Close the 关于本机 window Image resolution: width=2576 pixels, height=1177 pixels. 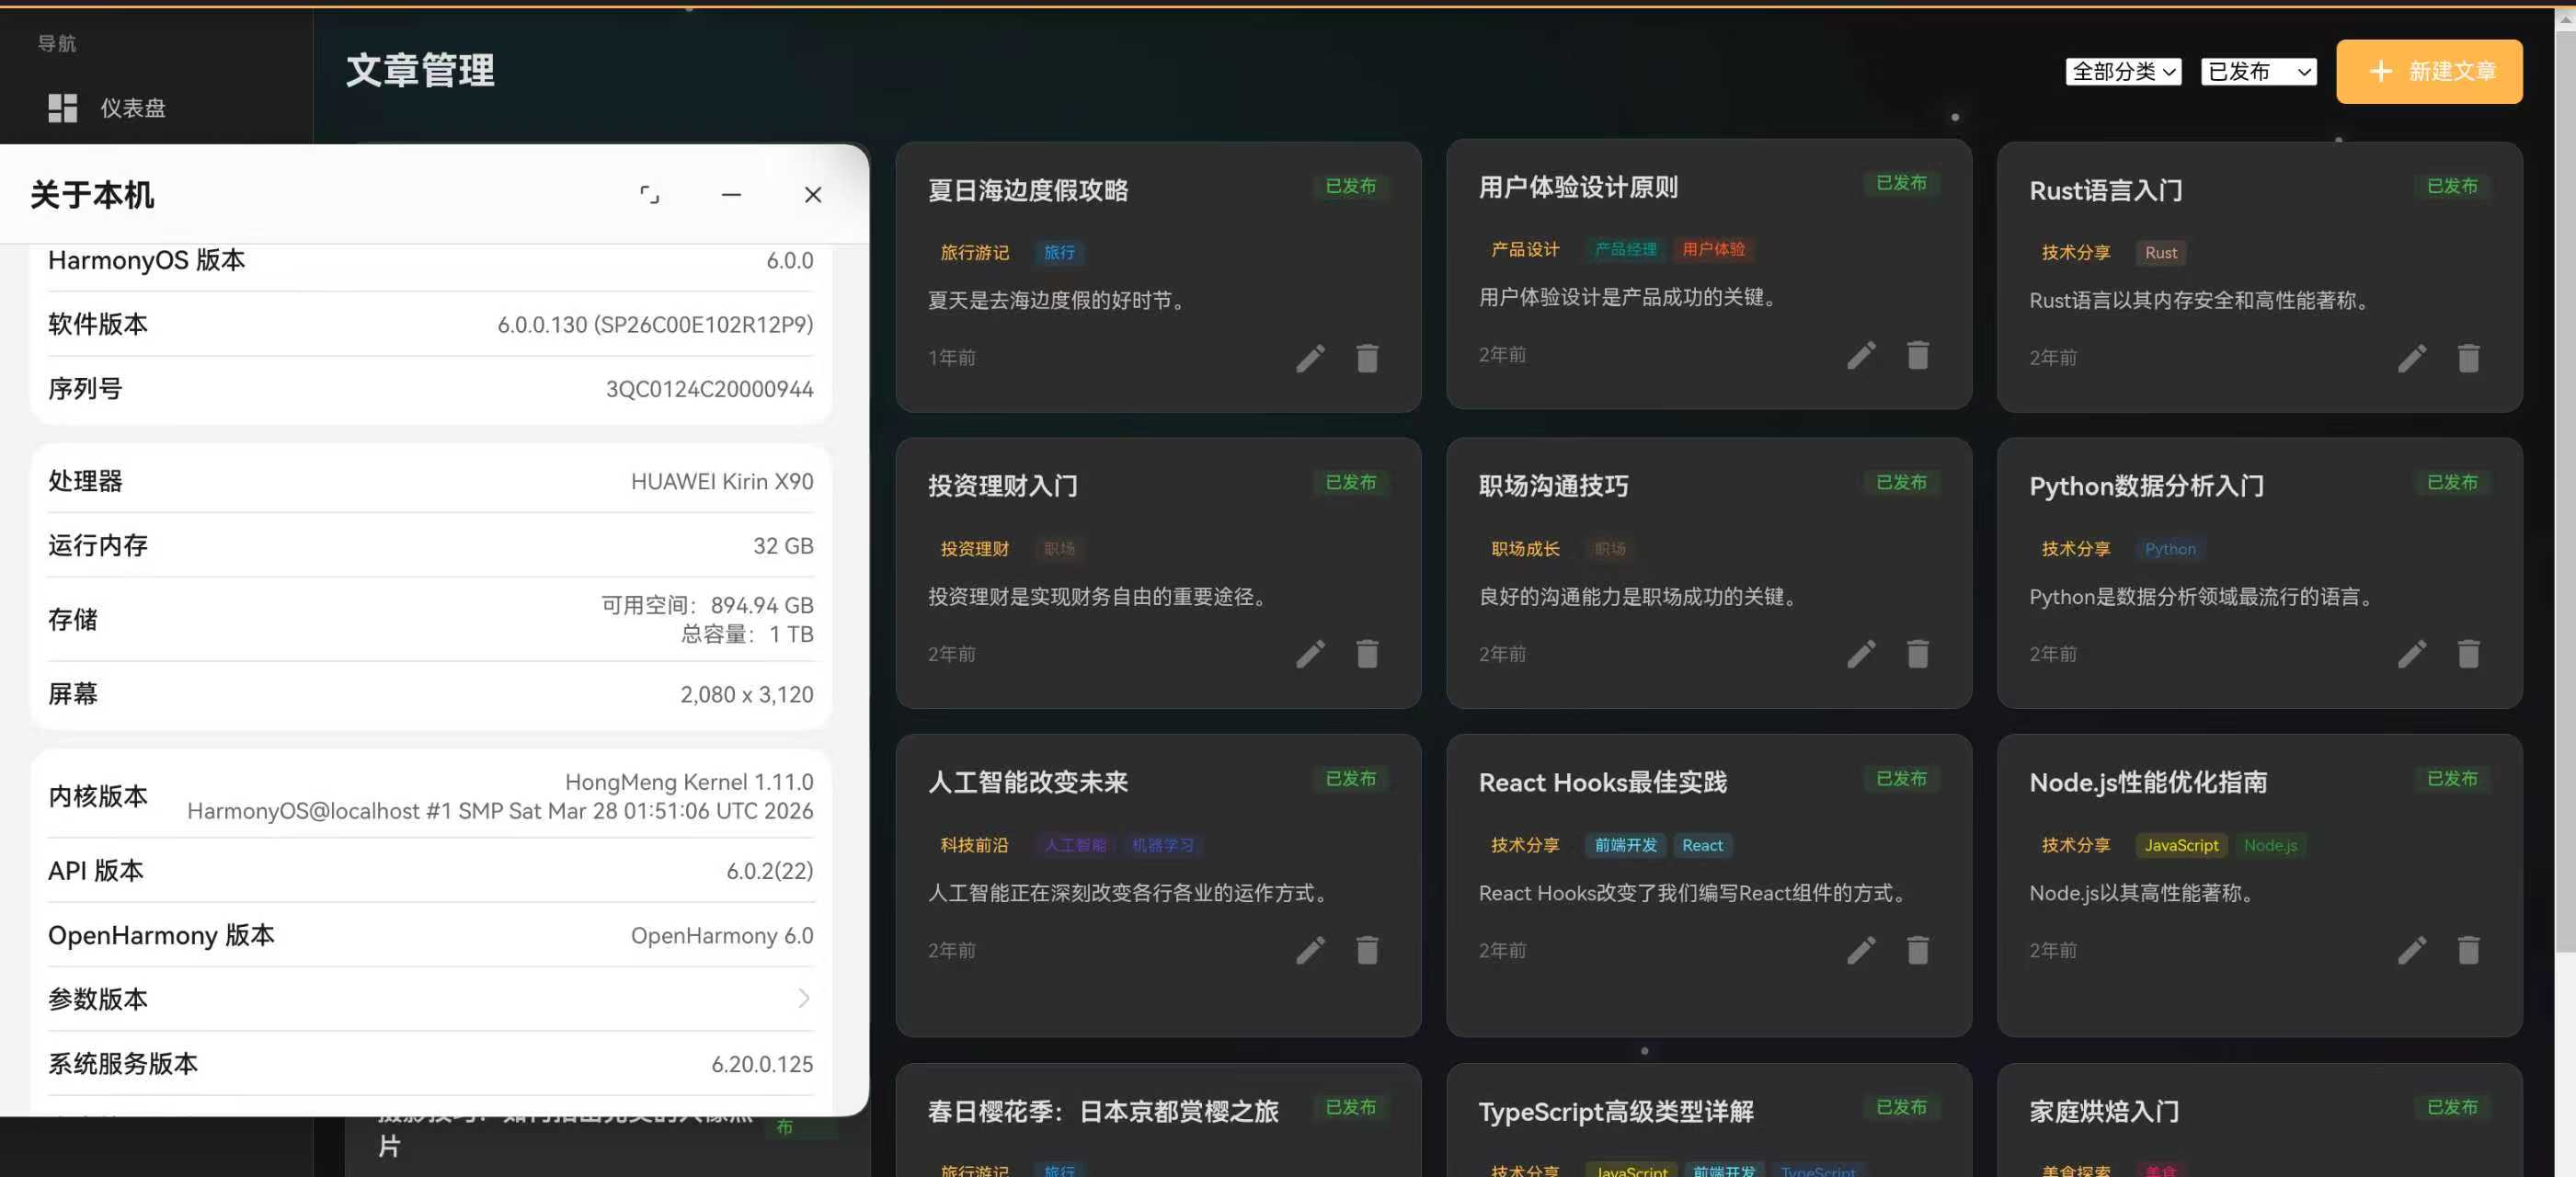[813, 195]
